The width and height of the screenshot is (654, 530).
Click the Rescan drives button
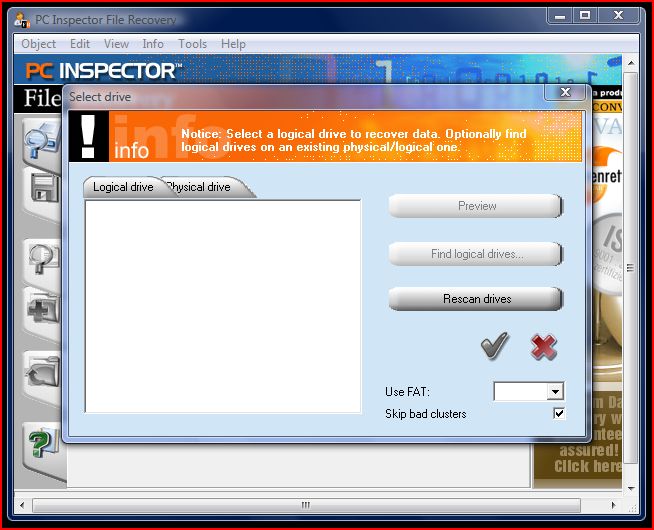coord(476,299)
